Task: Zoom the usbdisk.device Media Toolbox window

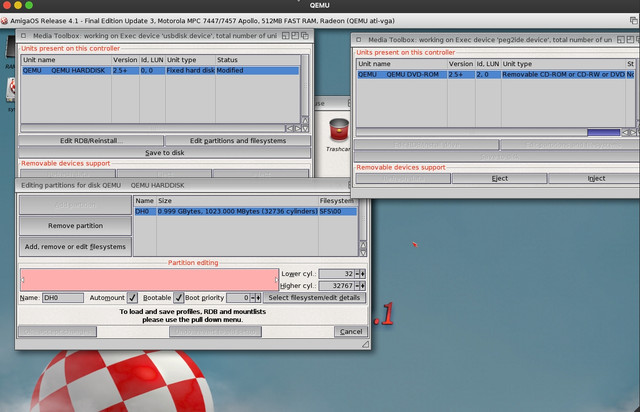Action: click(x=295, y=36)
